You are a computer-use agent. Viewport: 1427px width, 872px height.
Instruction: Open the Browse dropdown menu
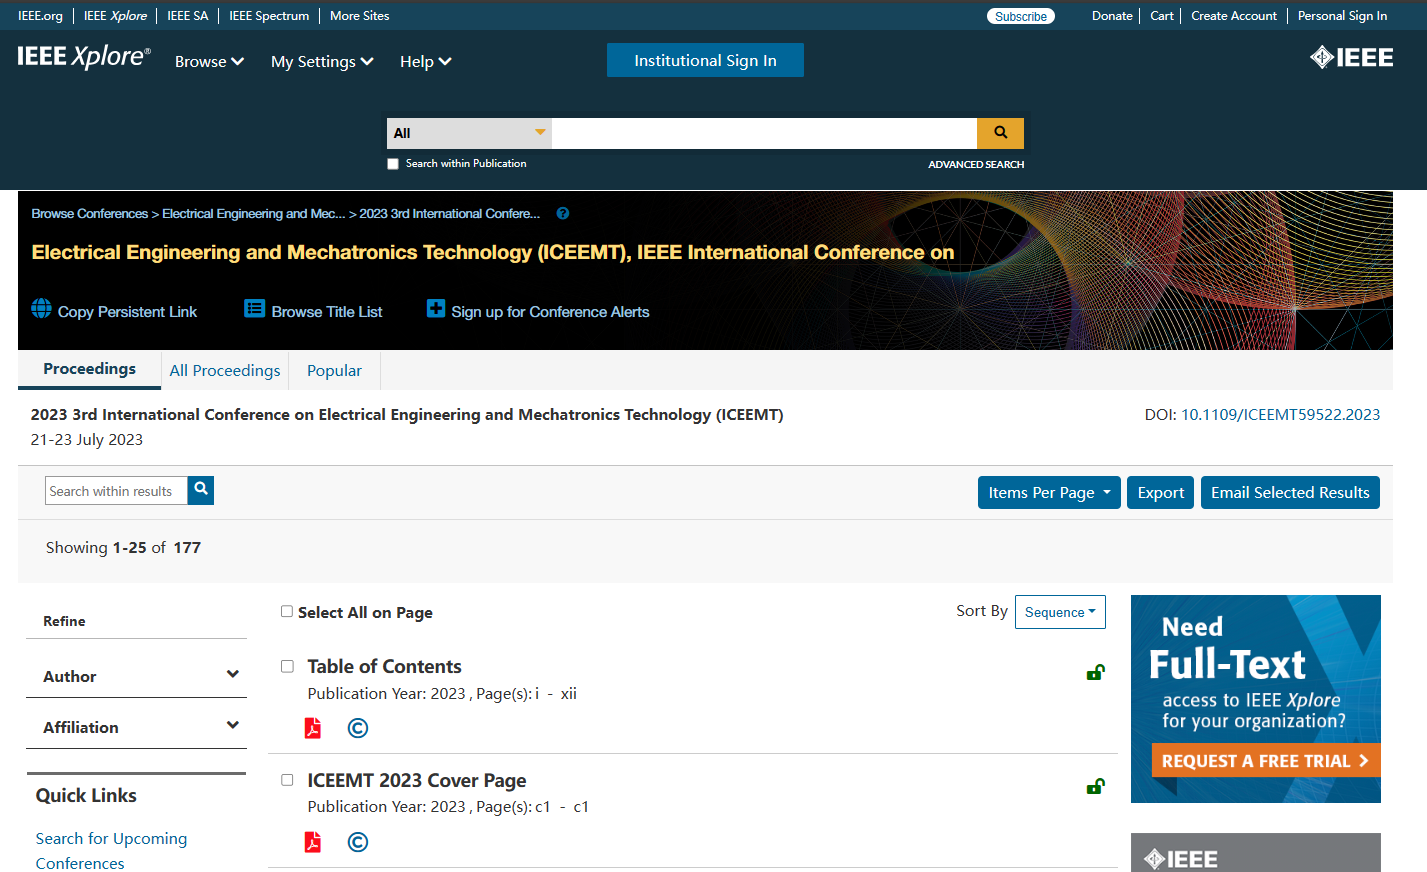coord(209,62)
